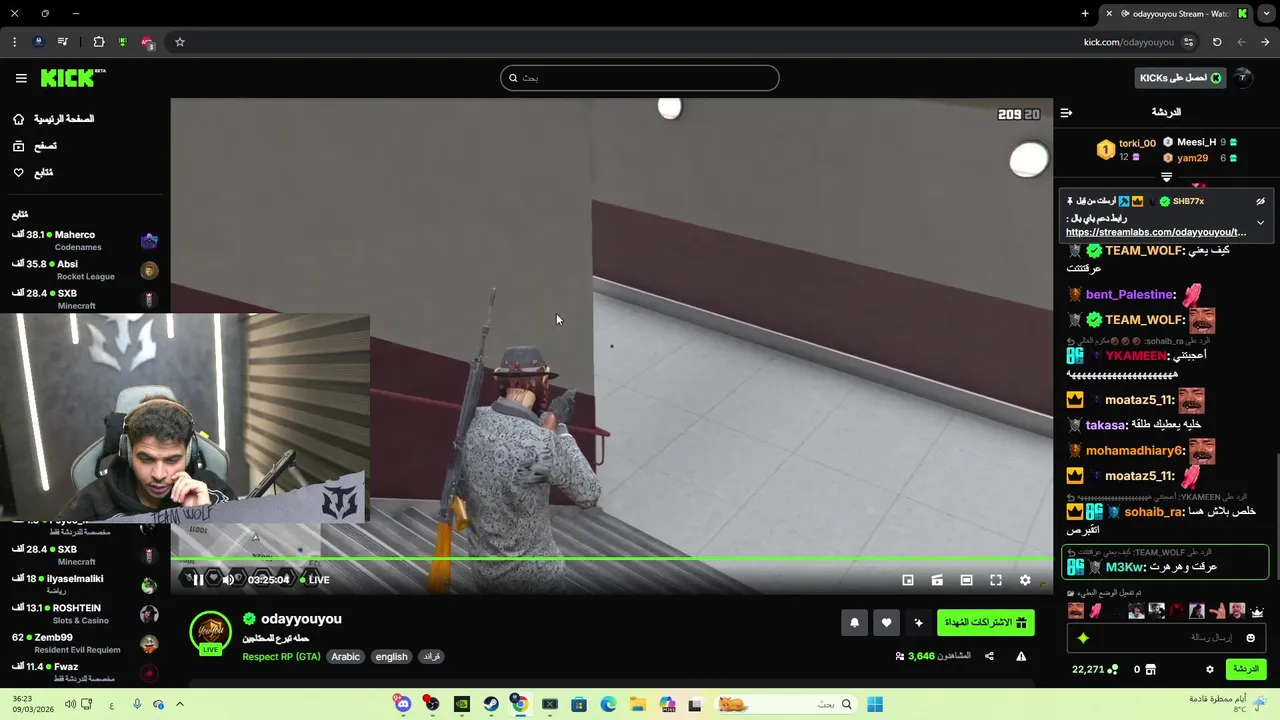This screenshot has width=1280, height=720.
Task: Click the green stream progress bar
Action: point(611,560)
